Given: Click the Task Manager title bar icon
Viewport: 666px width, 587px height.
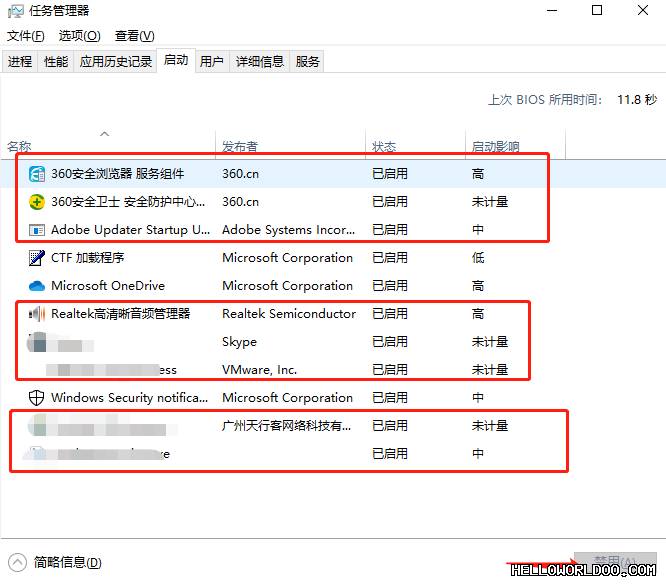Looking at the screenshot, I should [16, 11].
